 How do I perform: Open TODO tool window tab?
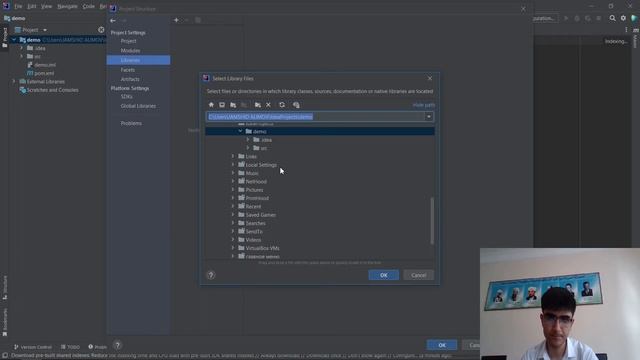click(70, 347)
